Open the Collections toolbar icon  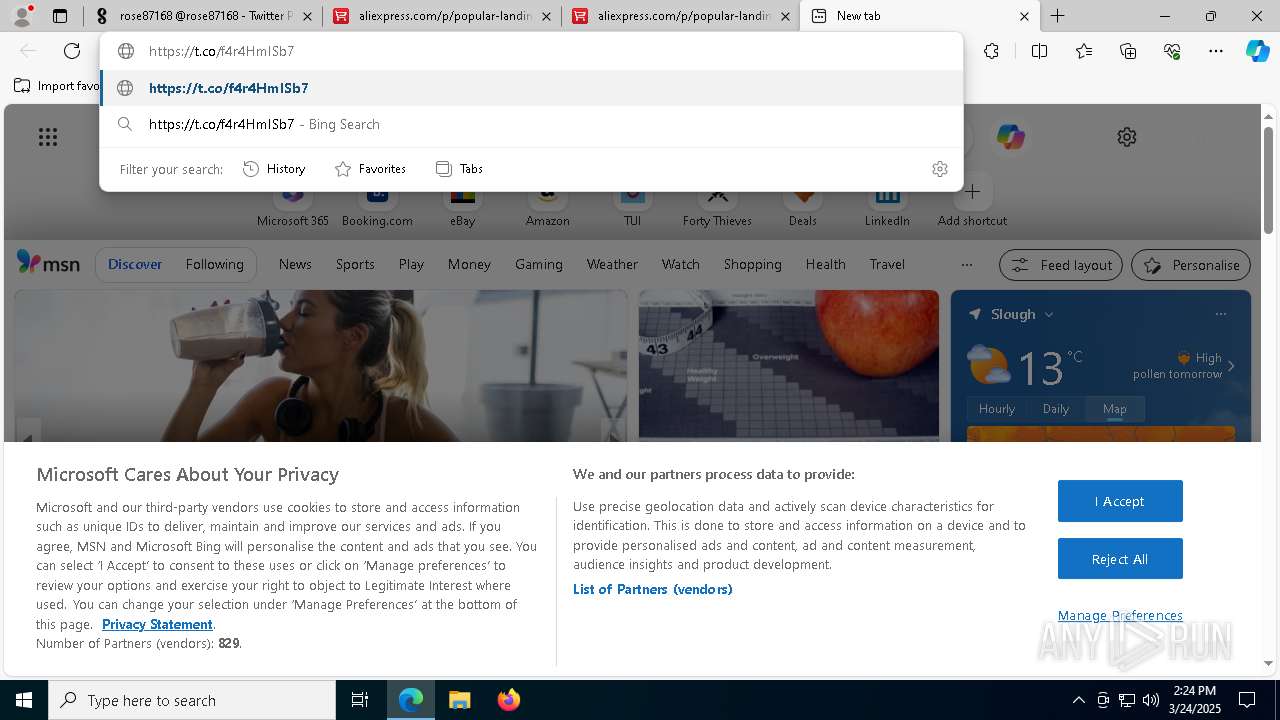click(x=1128, y=51)
